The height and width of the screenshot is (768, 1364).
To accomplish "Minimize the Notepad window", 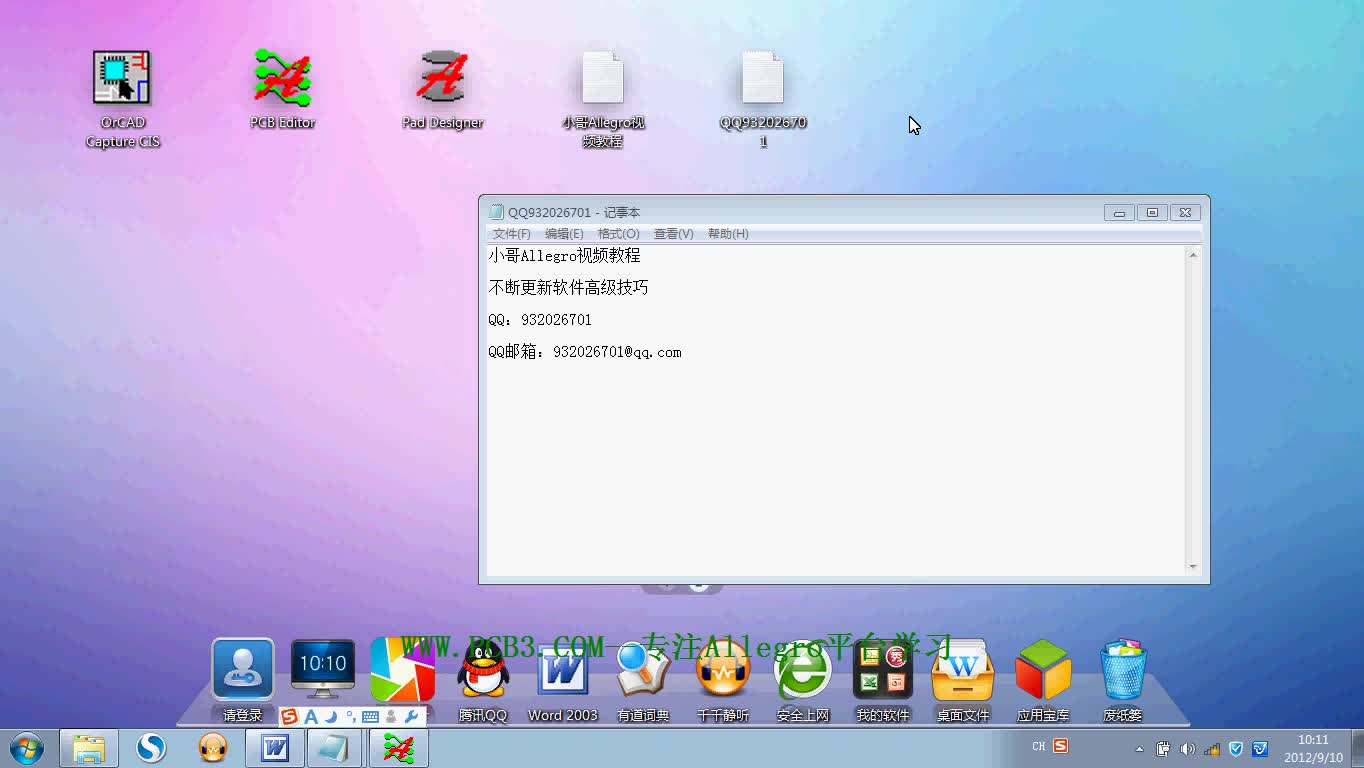I will [1119, 213].
